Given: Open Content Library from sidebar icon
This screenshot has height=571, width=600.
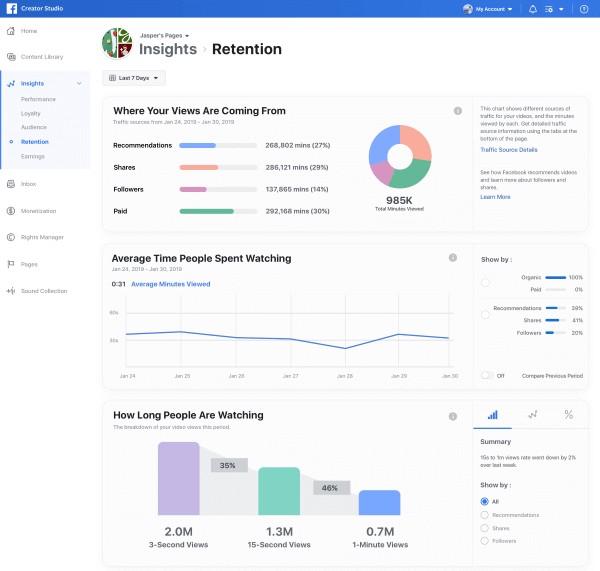Looking at the screenshot, I should point(10,58).
